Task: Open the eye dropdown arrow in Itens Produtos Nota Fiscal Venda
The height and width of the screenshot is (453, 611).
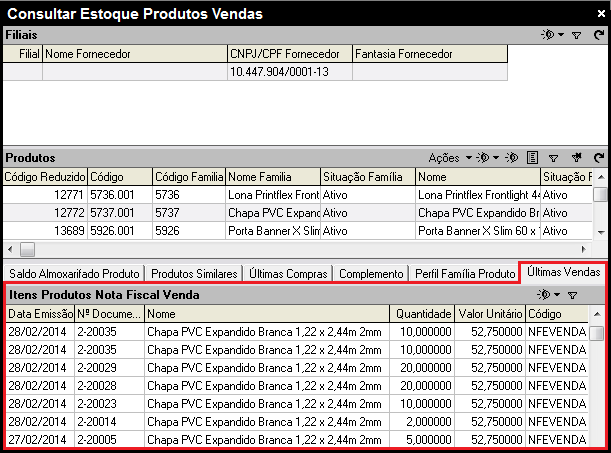Action: pos(557,294)
